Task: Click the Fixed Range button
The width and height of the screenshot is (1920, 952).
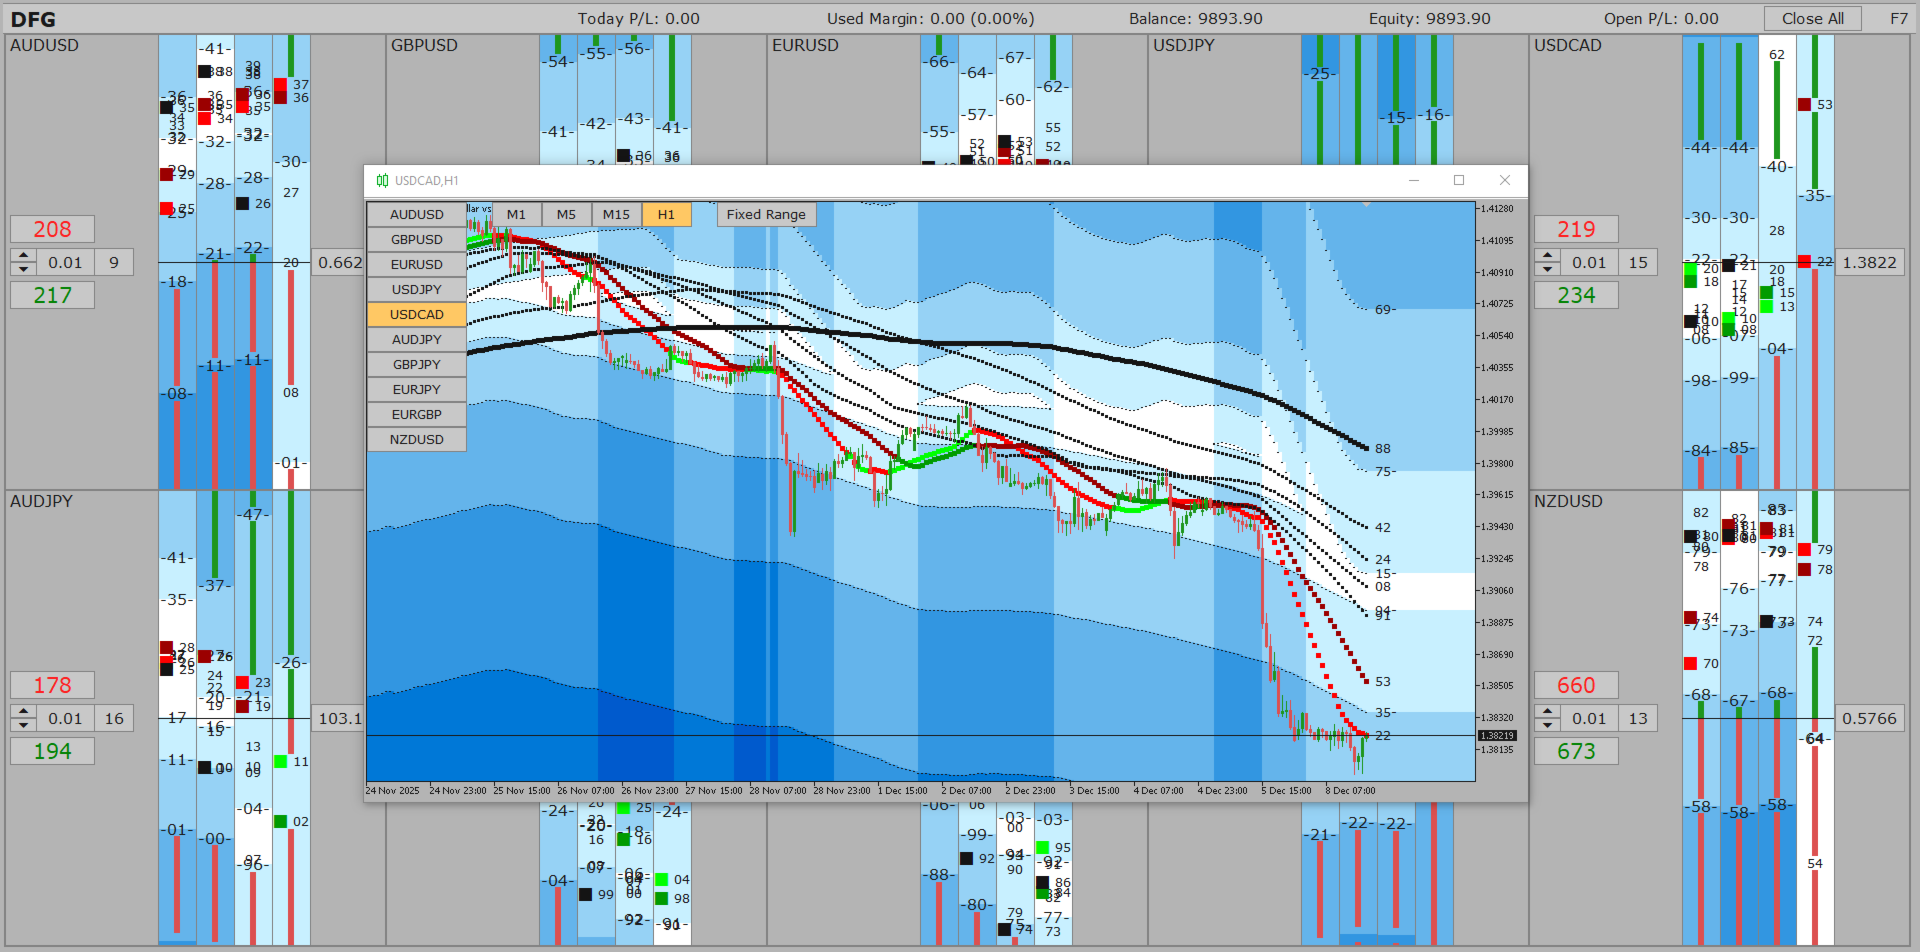Action: pos(766,214)
